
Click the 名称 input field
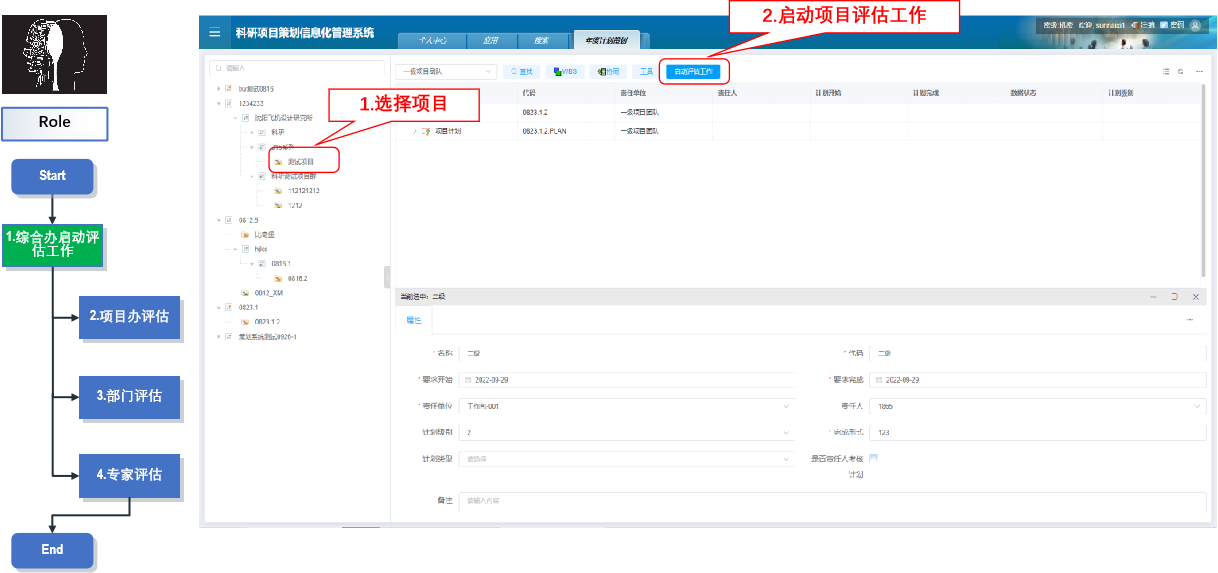(x=628, y=353)
